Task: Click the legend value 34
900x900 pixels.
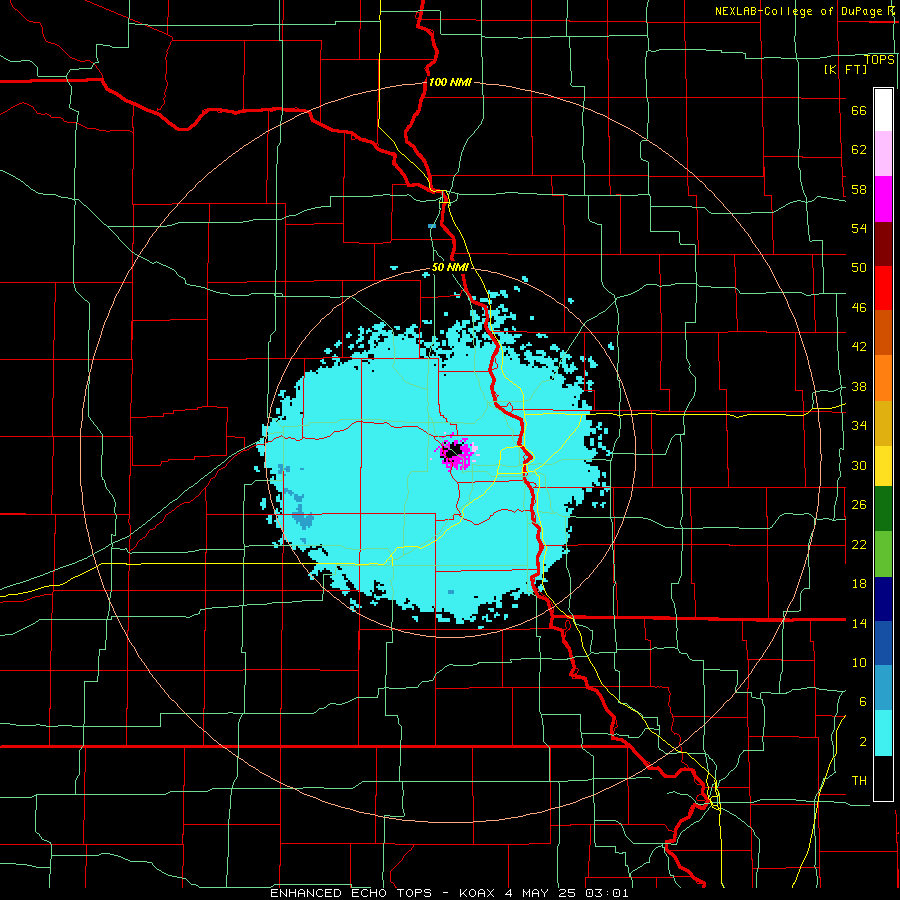Action: pos(859,425)
